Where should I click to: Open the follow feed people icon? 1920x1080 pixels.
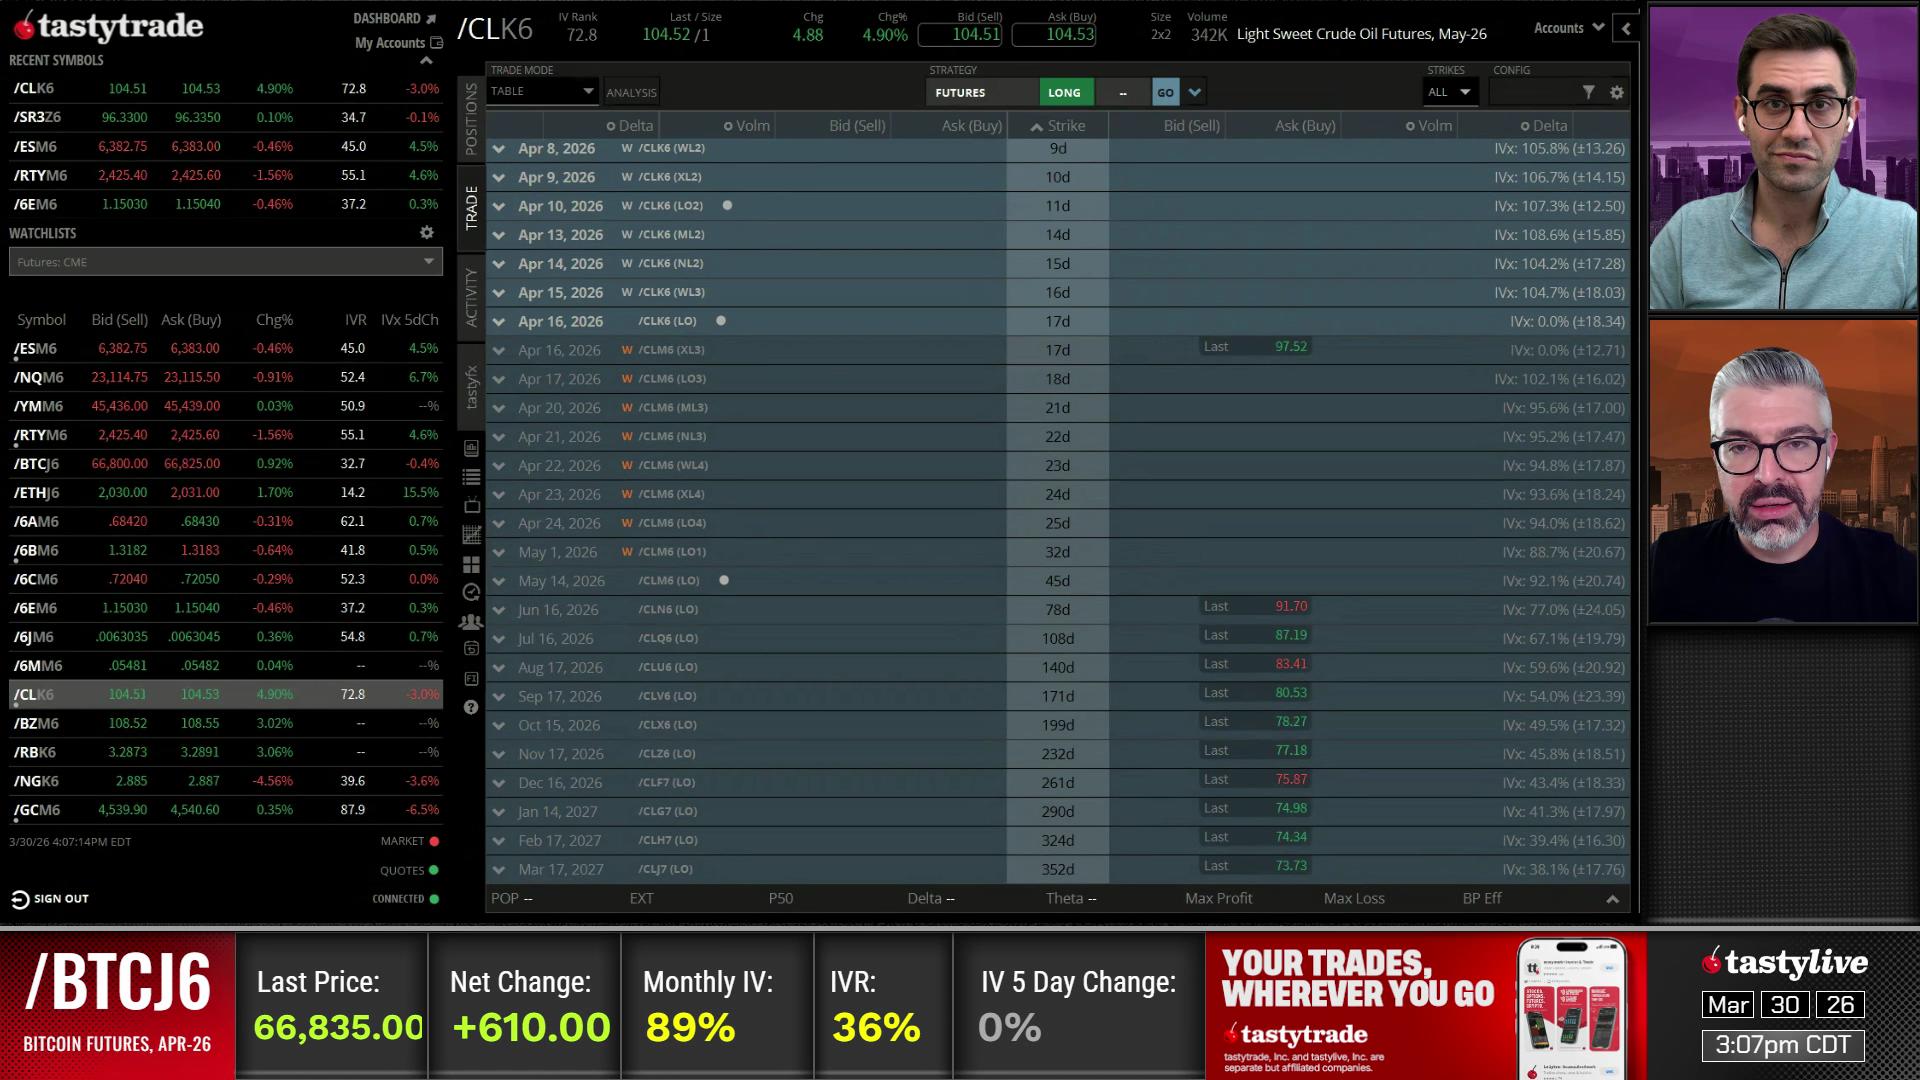pos(471,621)
